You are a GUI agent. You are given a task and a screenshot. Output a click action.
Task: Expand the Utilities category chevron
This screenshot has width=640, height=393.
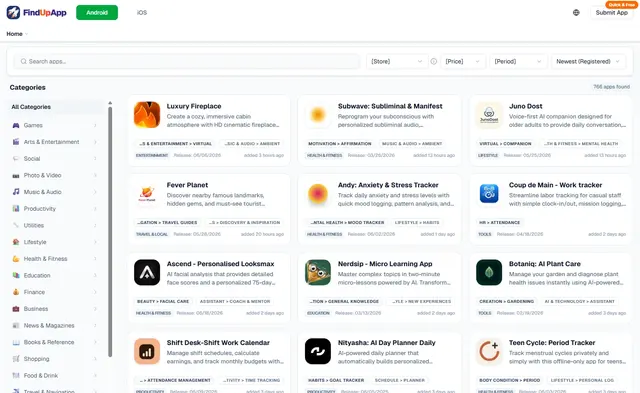95,225
